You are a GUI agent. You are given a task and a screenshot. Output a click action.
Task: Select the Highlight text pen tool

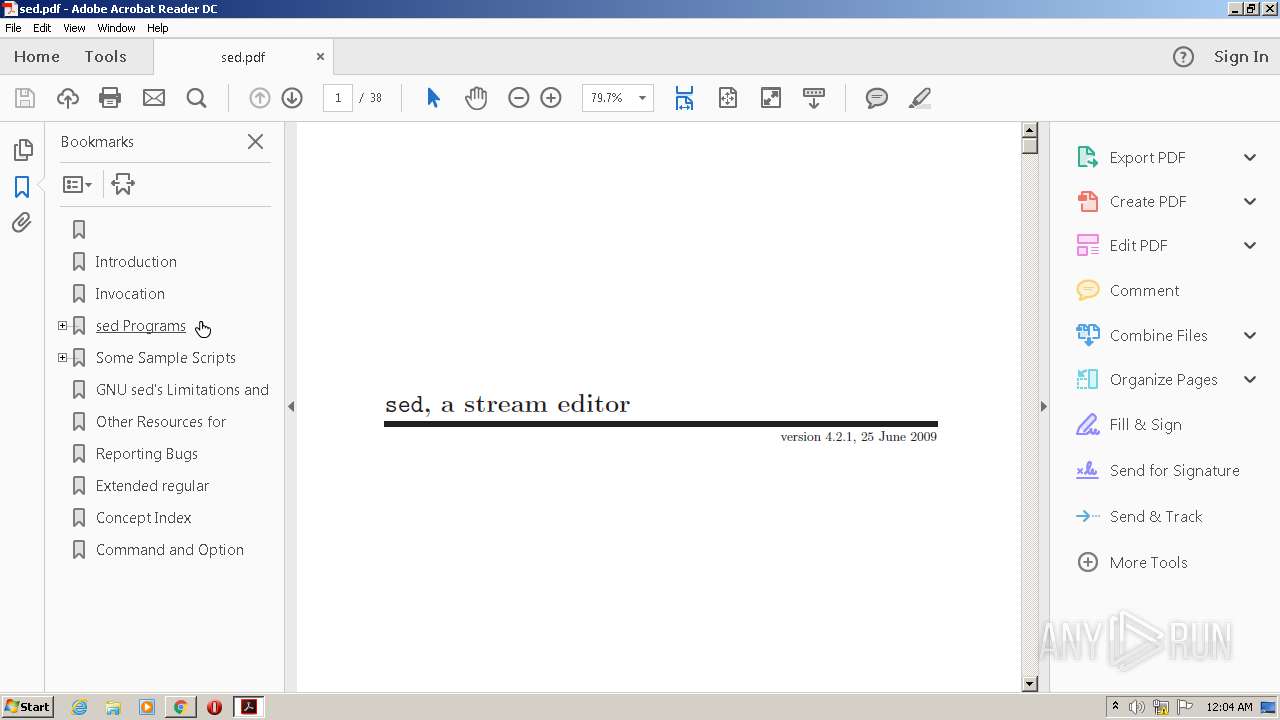(920, 98)
